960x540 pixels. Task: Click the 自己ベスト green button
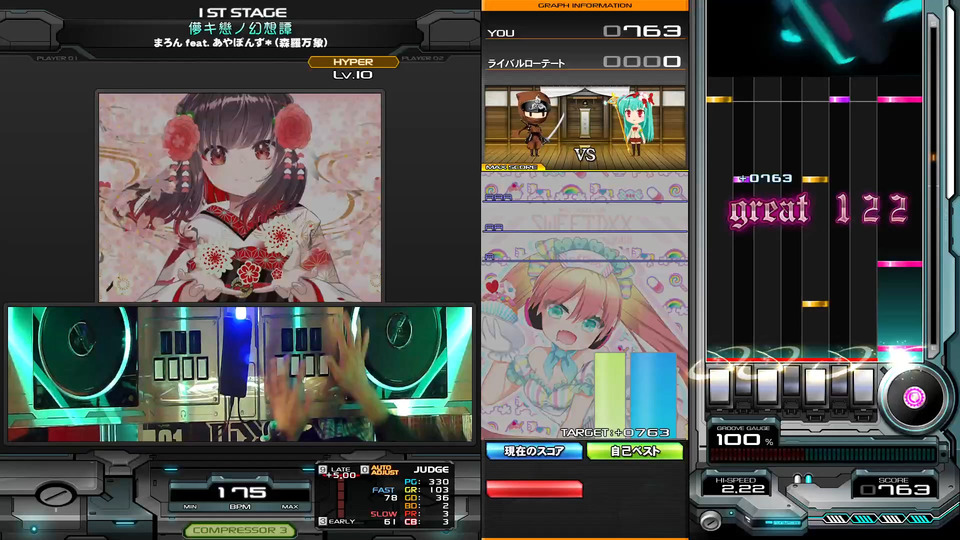coord(634,451)
